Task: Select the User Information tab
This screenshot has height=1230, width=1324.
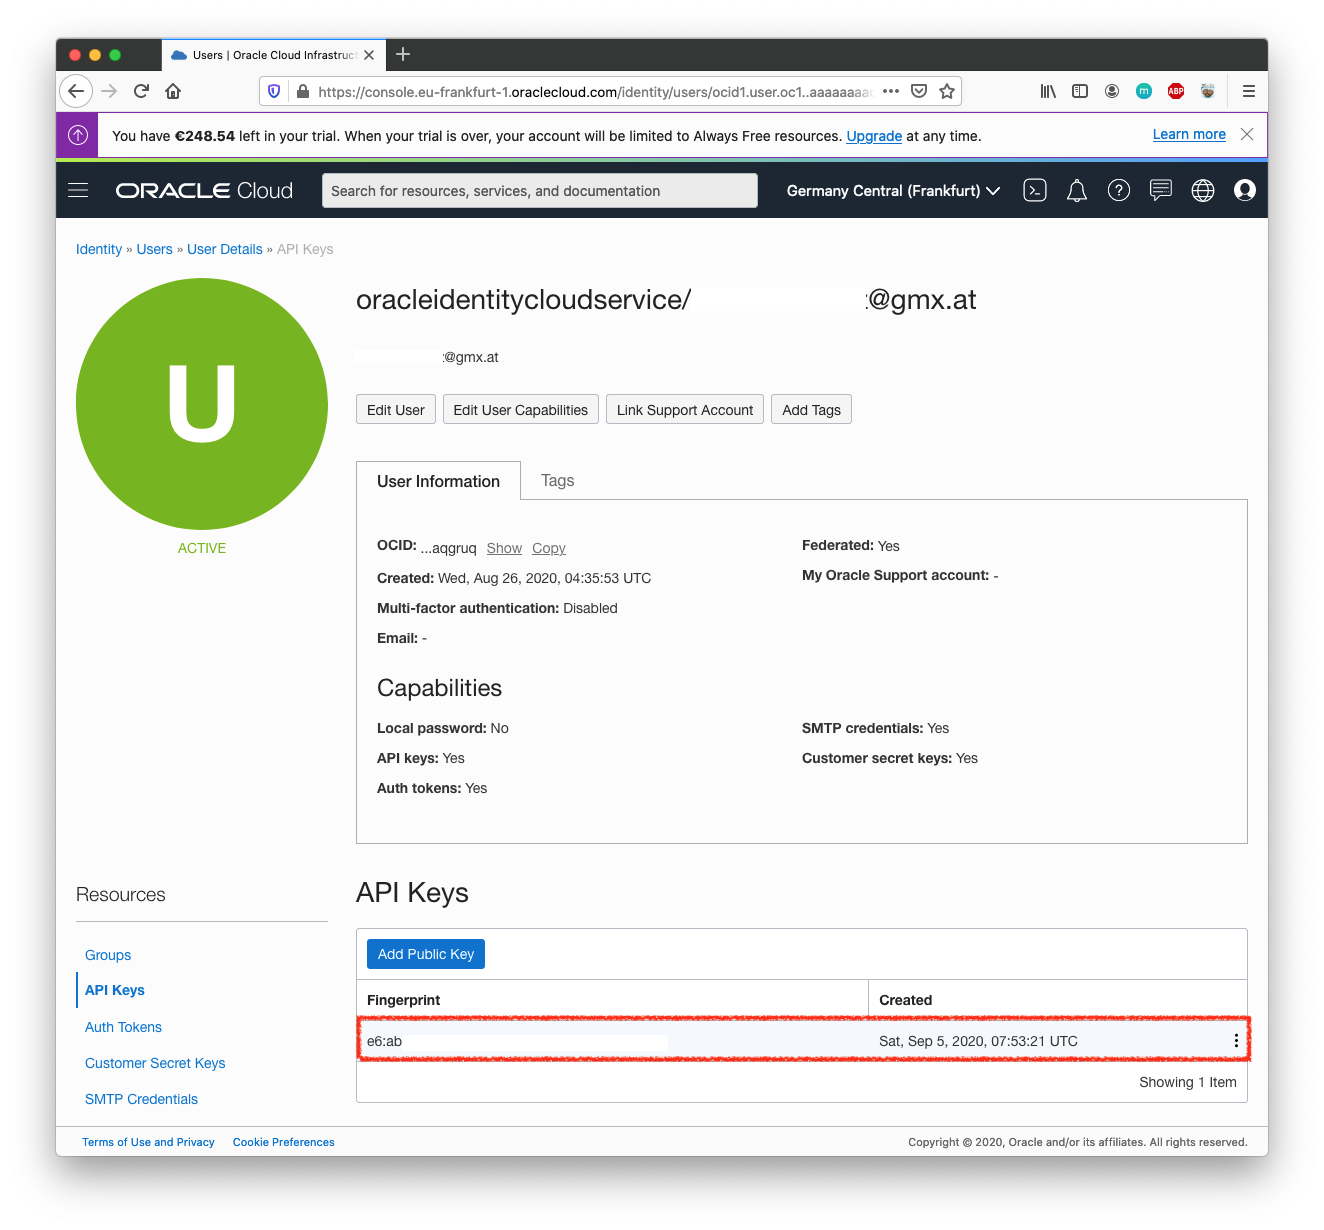Action: point(438,481)
